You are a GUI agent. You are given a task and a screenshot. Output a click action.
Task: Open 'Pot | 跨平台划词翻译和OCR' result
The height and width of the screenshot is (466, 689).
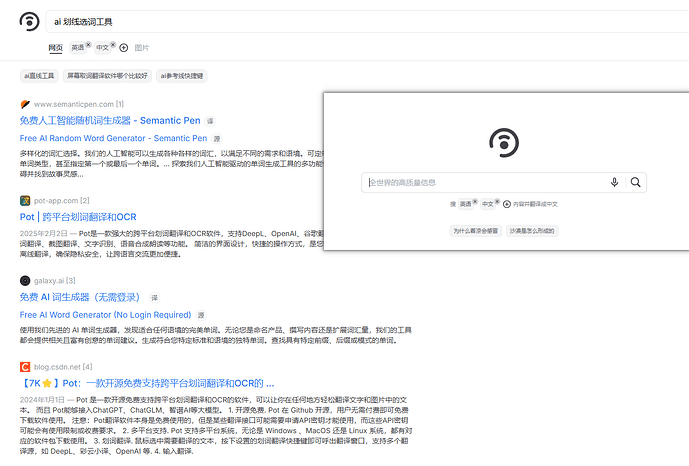coord(78,217)
